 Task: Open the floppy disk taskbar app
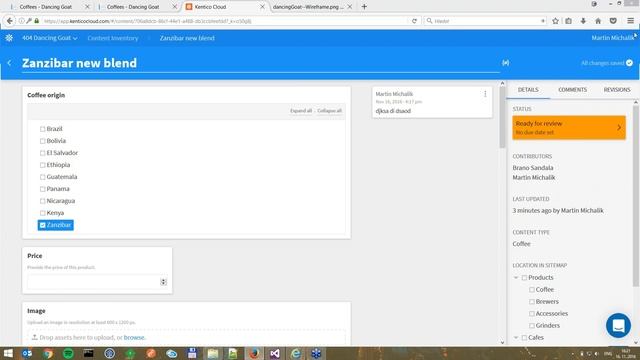tap(192, 353)
